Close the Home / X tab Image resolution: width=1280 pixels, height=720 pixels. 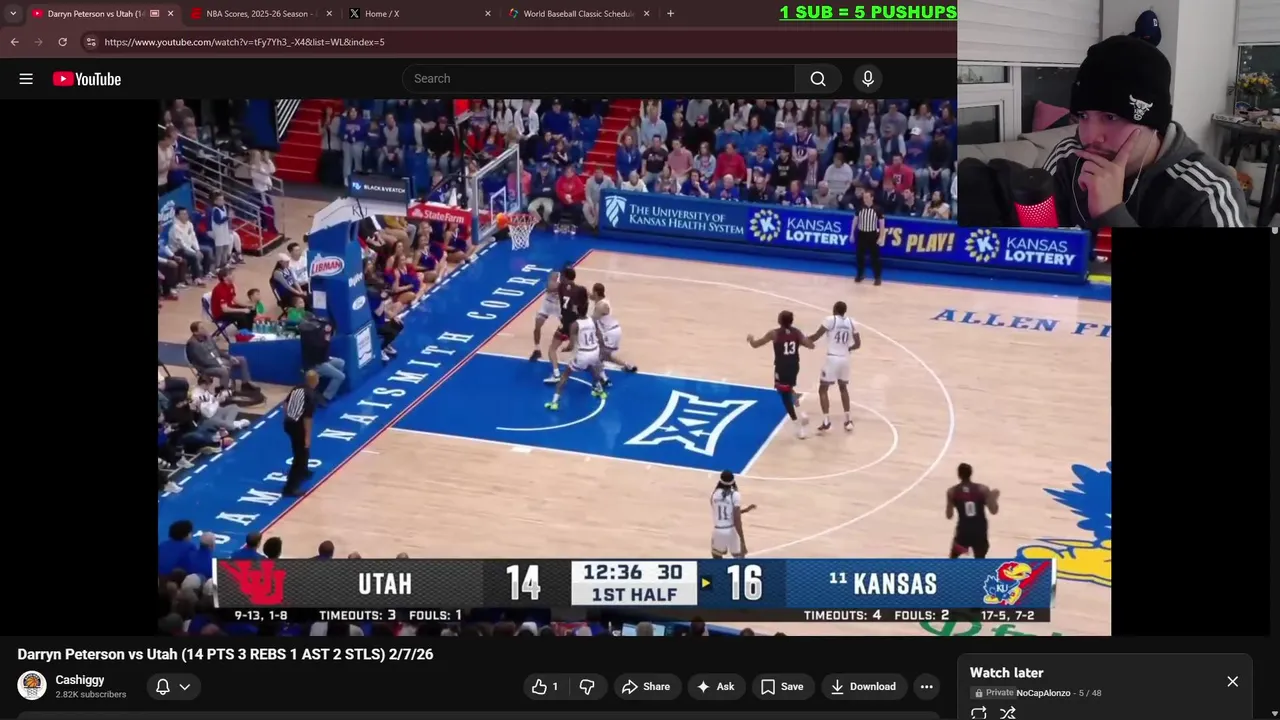pos(488,14)
